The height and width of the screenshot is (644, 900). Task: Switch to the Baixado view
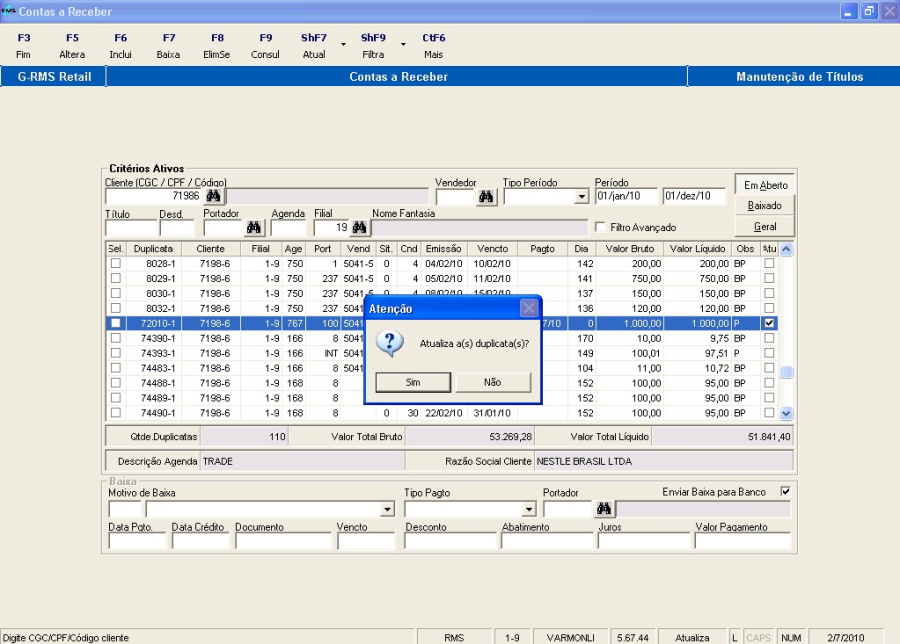pos(764,205)
